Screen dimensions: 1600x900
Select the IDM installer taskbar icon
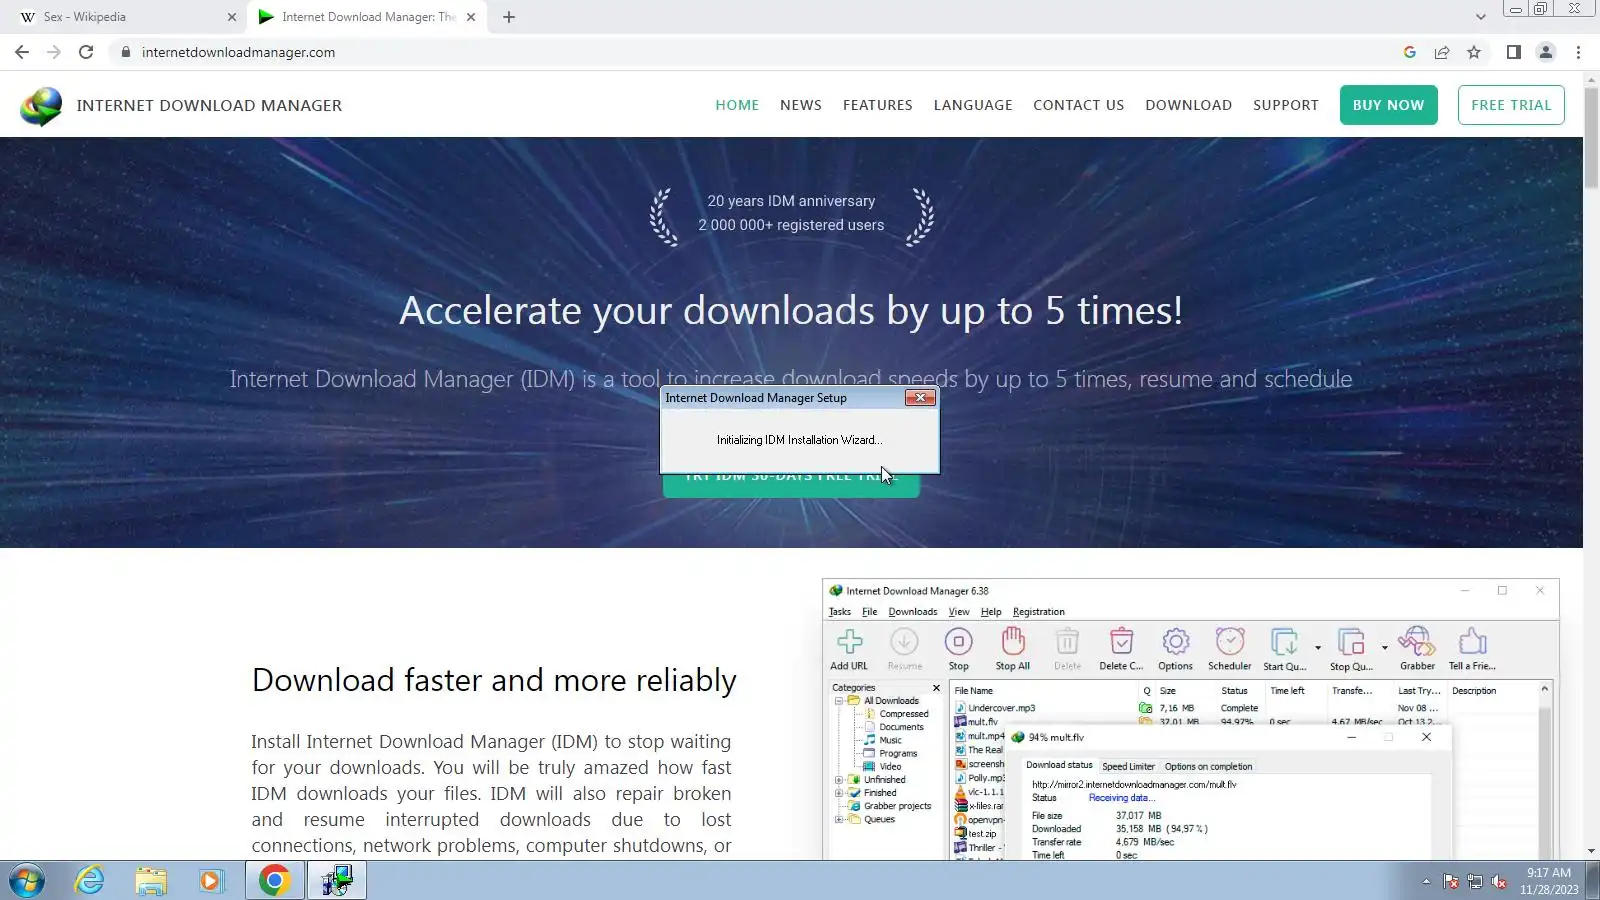click(337, 881)
